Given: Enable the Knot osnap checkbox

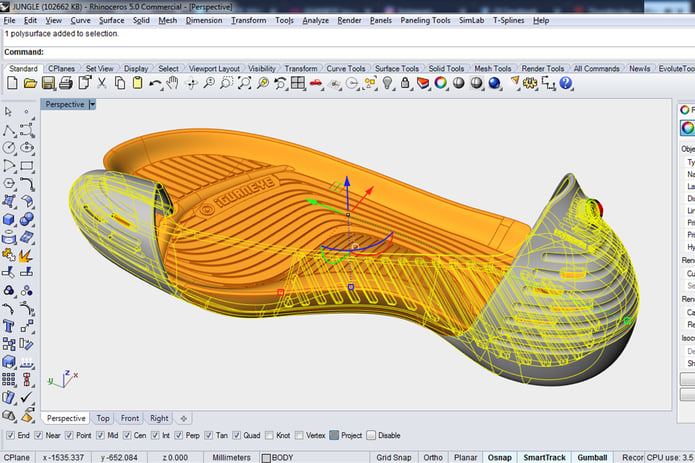Looking at the screenshot, I should click(269, 436).
